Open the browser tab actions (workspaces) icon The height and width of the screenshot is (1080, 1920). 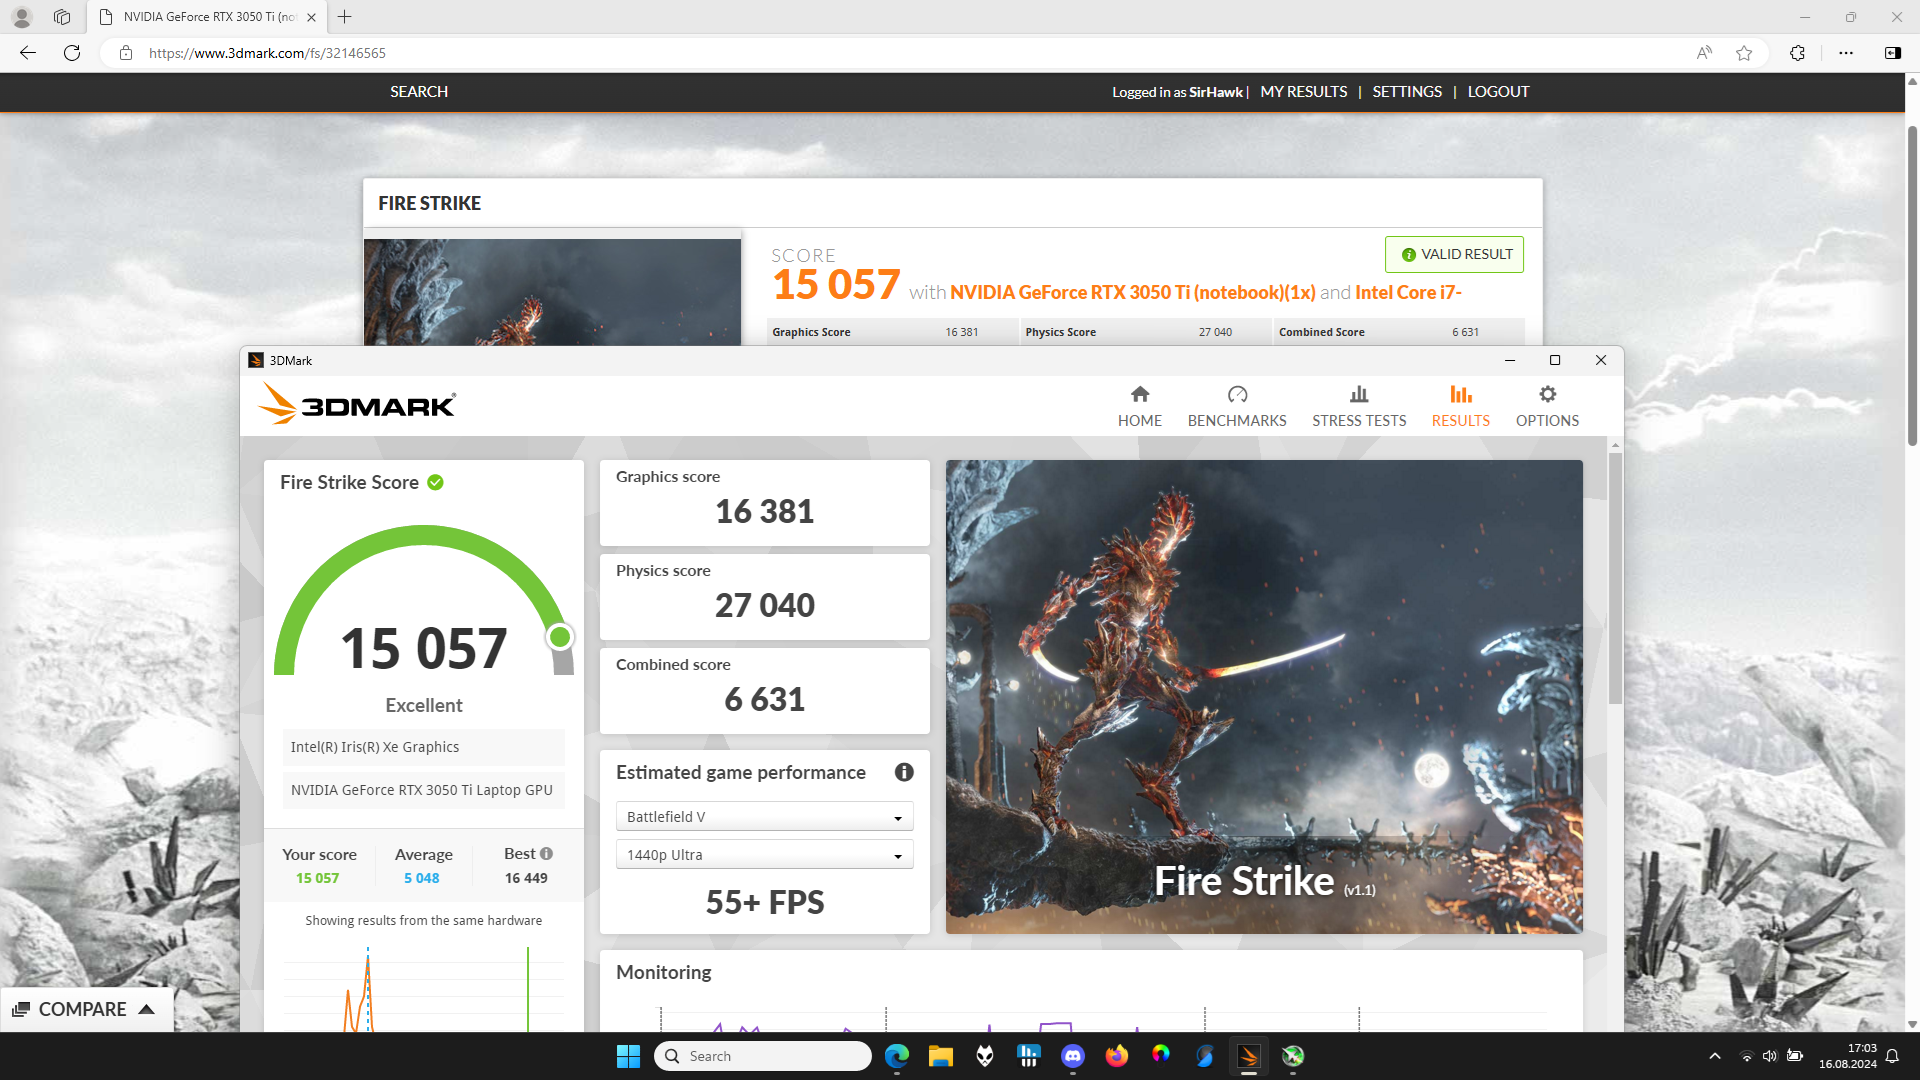point(62,17)
